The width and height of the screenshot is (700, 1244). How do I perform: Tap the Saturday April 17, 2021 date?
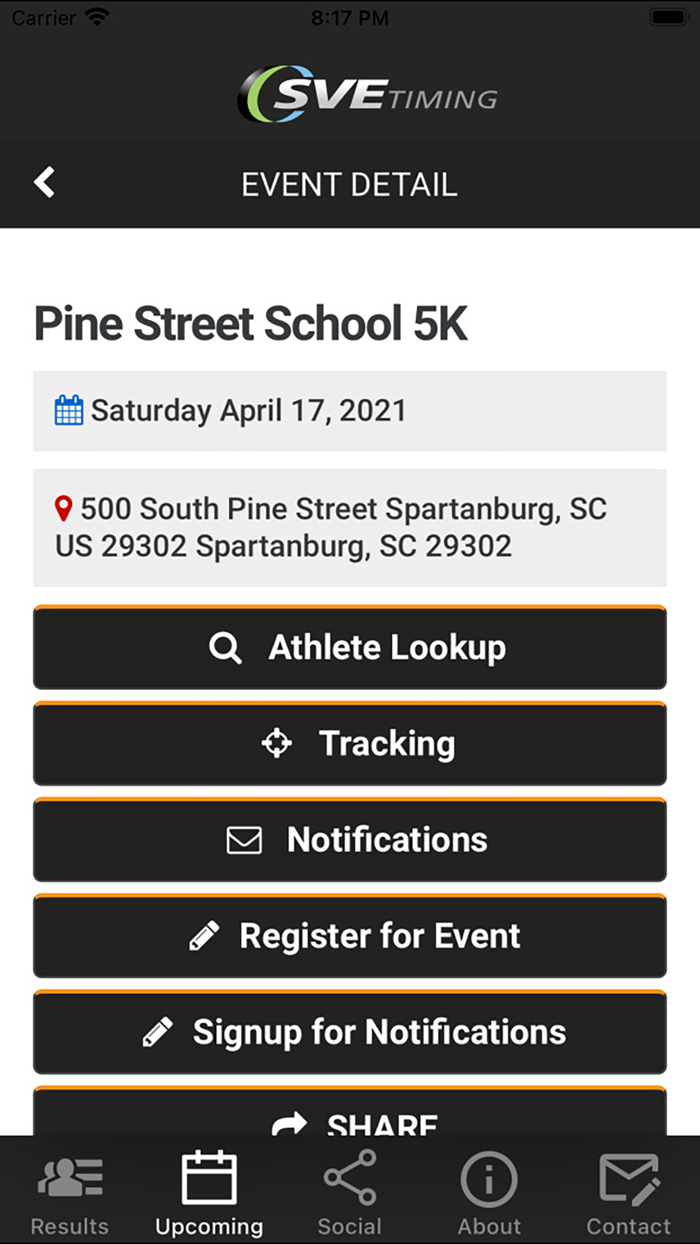248,411
